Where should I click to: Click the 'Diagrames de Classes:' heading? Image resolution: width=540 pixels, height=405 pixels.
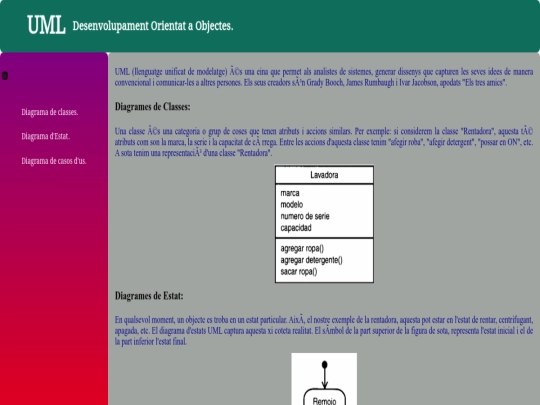(153, 107)
